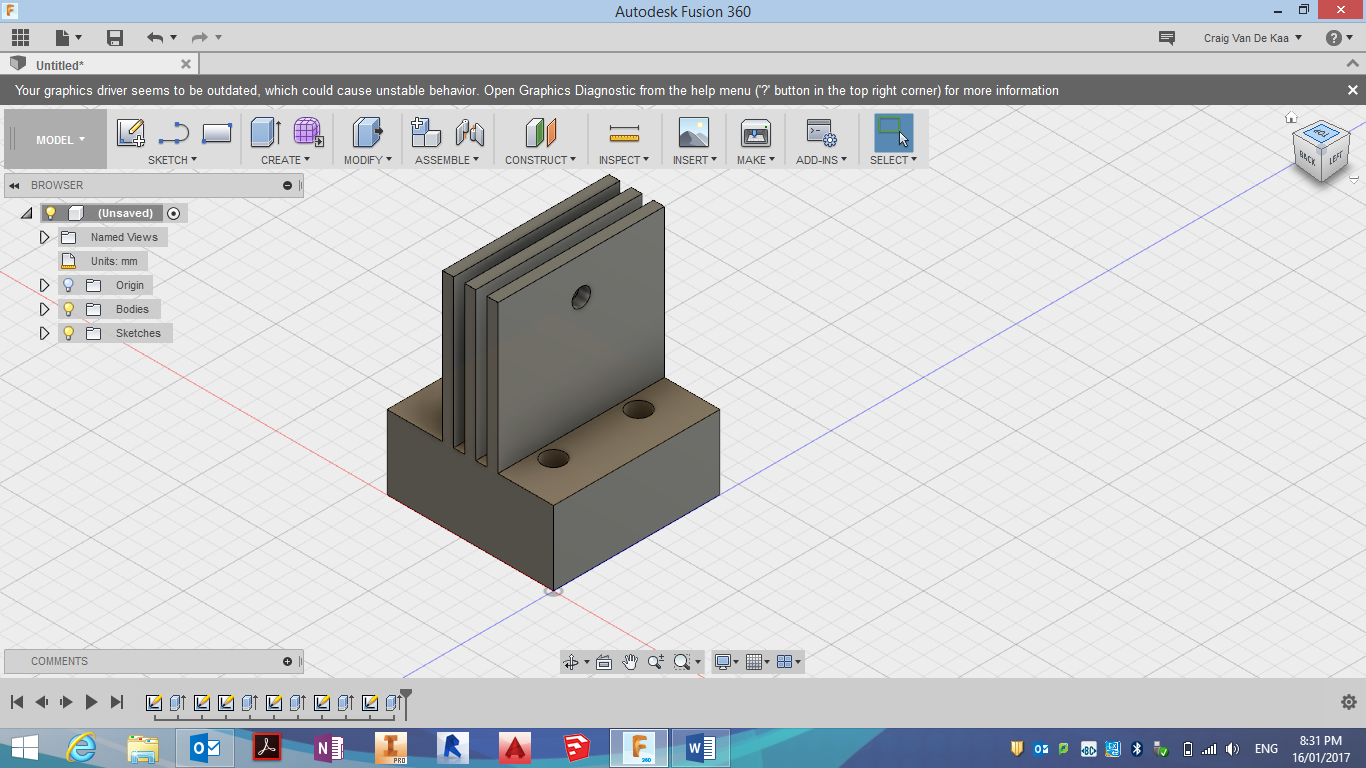Open the Viewports layout dropdown
This screenshot has height=768, width=1366.
coord(789,662)
